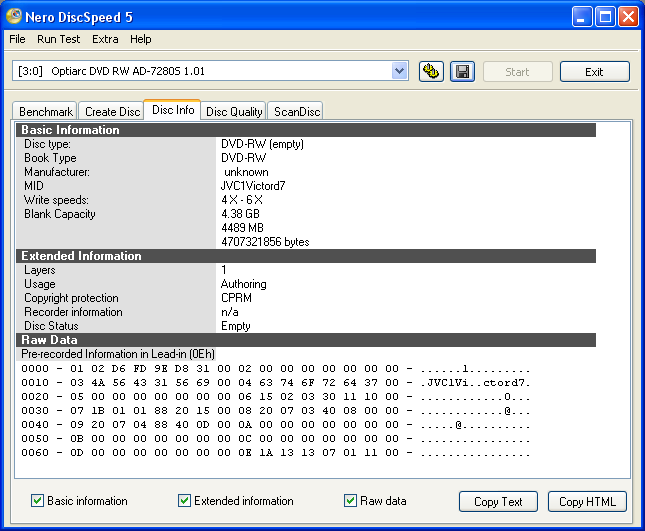Click the 'Layers' label
Viewport: 645px width, 531px height.
39,270
